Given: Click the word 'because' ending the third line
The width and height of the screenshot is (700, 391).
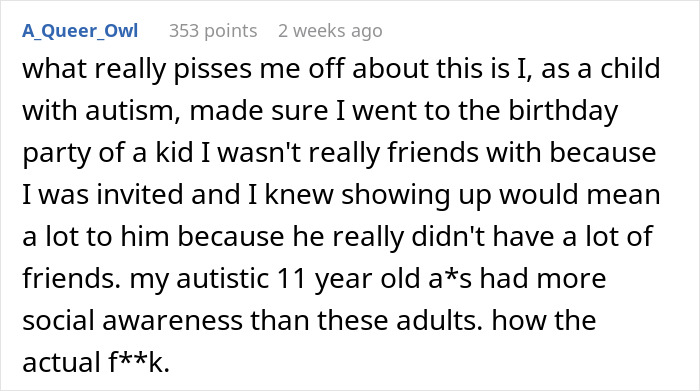Looking at the screenshot, I should [x=603, y=153].
